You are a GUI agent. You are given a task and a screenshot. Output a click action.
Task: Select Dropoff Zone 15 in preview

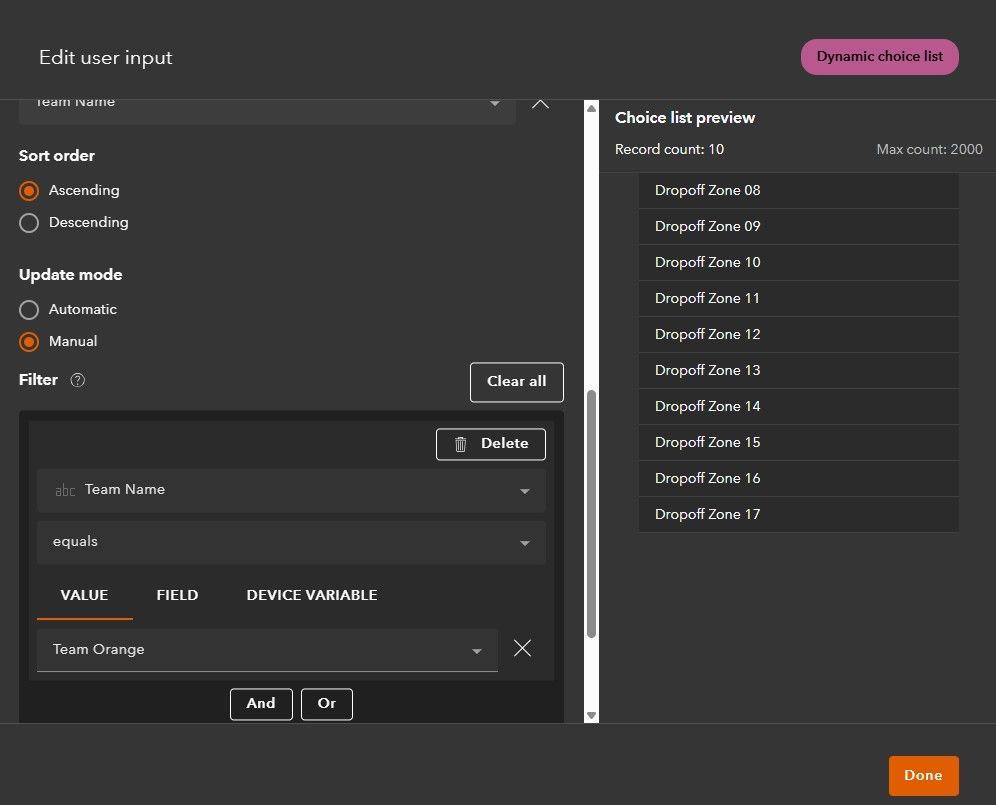[x=798, y=443]
